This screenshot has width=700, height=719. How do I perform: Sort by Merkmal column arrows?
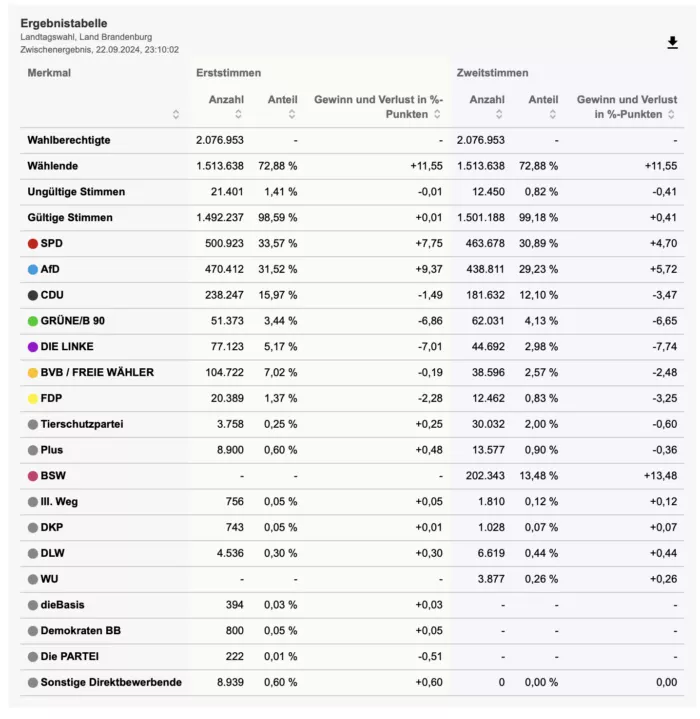click(176, 114)
